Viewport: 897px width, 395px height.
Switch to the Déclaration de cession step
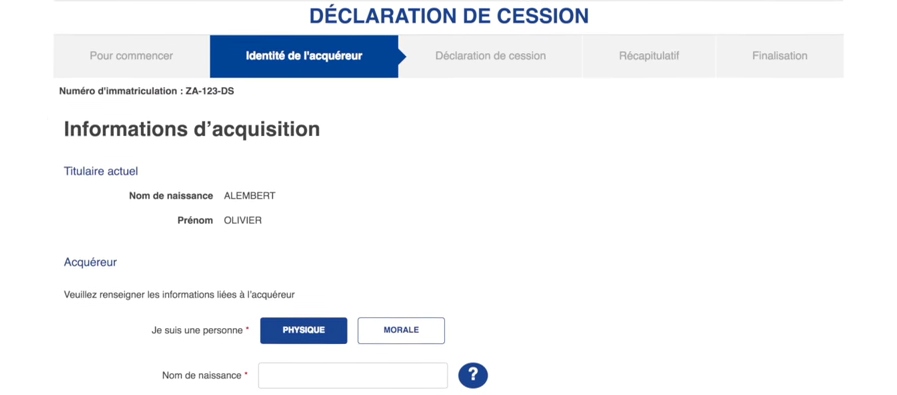490,56
